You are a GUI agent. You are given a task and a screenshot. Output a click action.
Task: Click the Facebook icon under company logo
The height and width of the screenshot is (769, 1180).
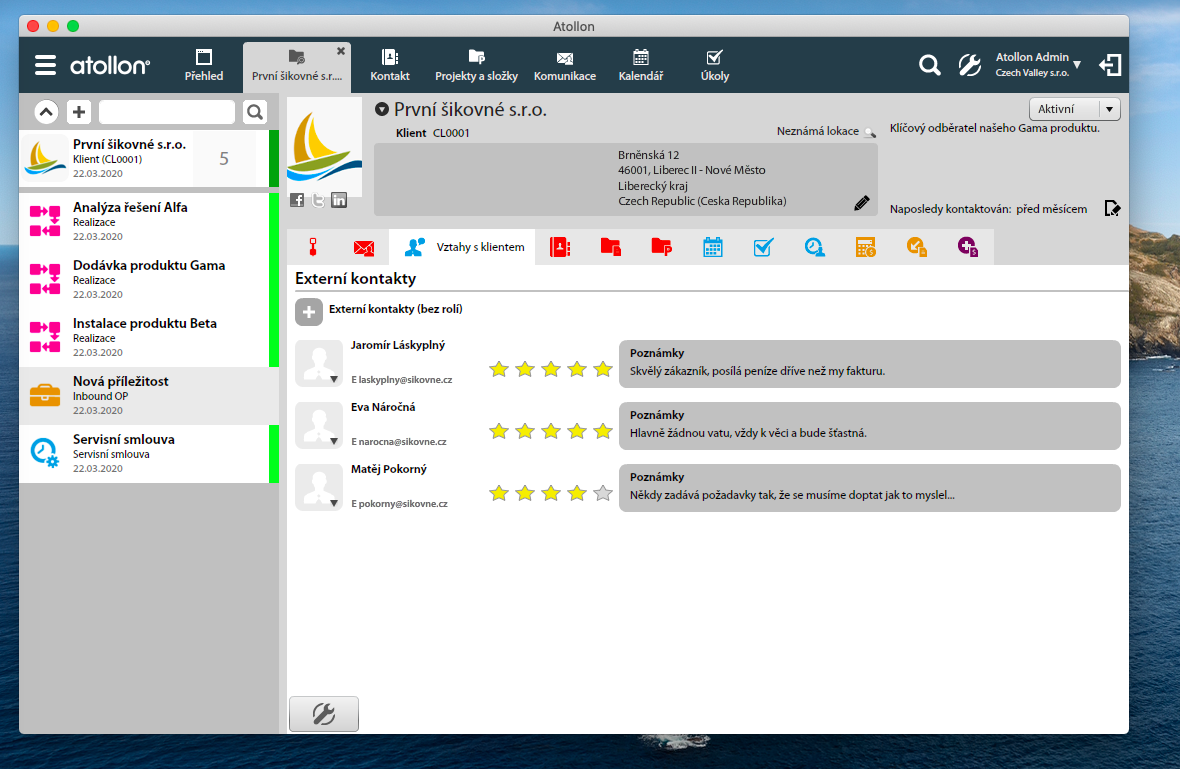point(297,200)
